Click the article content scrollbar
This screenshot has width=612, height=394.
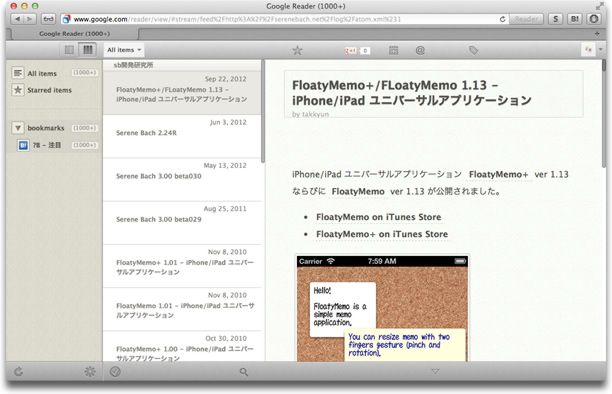(604, 113)
